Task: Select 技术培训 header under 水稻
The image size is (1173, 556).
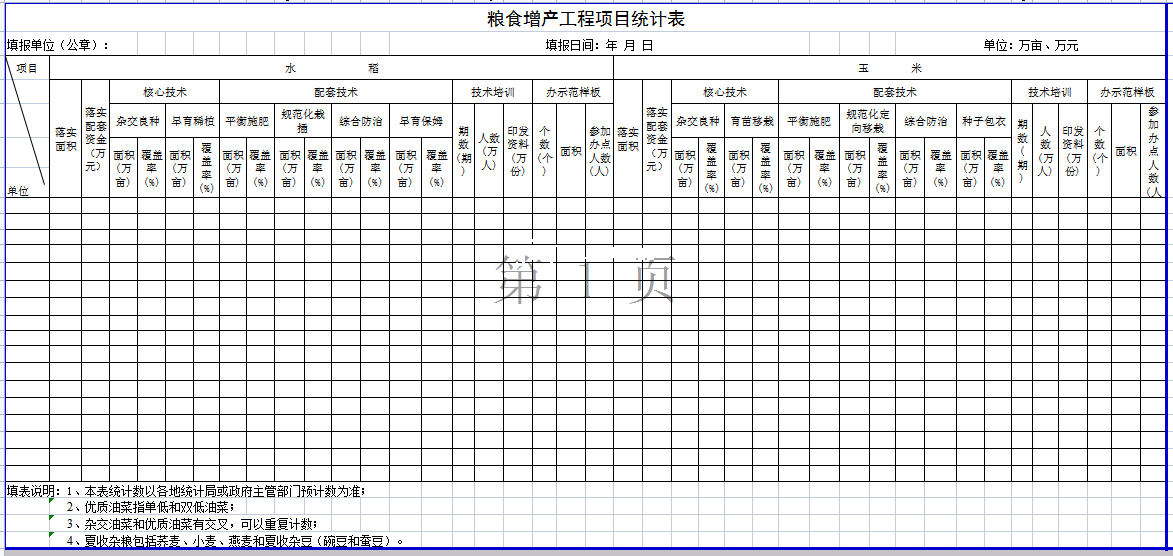Action: tap(492, 92)
